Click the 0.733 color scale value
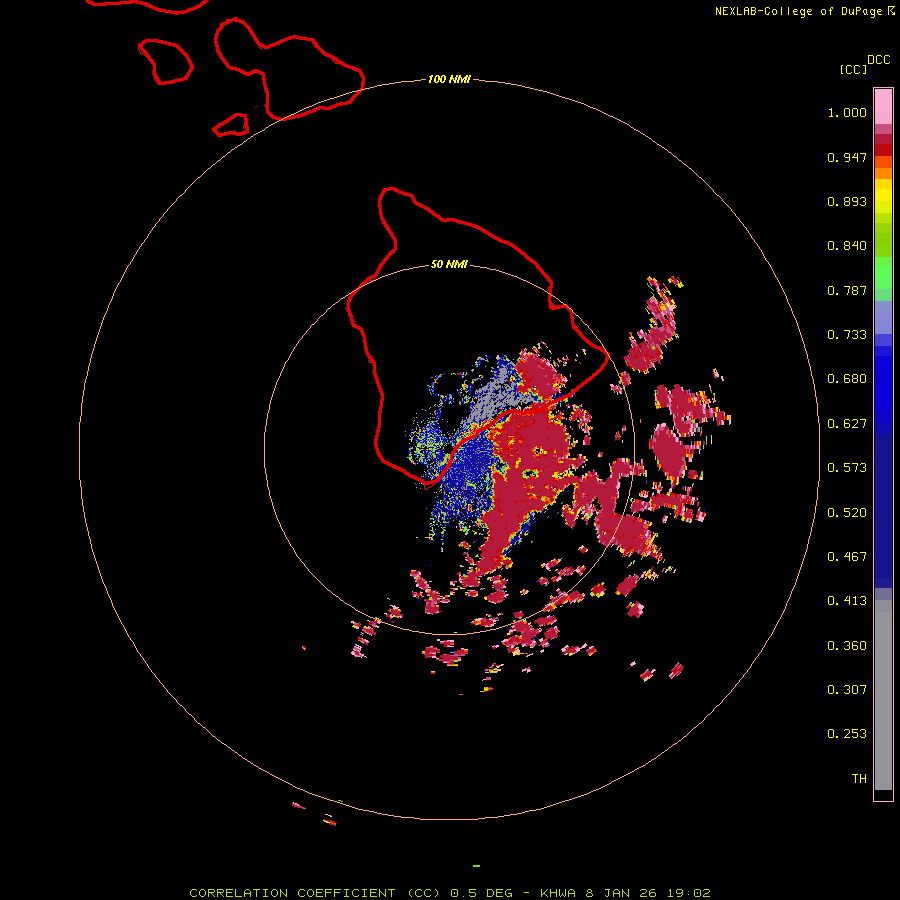 click(x=847, y=335)
